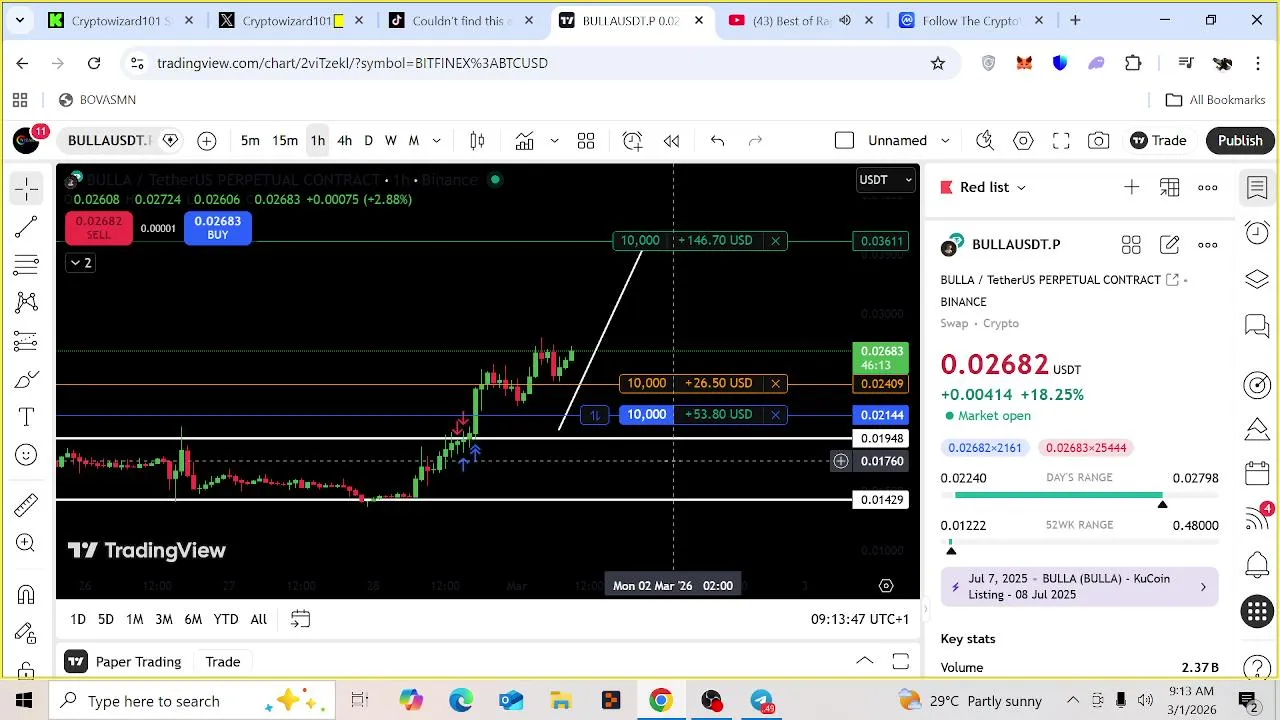This screenshot has width=1280, height=720.
Task: Publish the chart idea
Action: 1240,141
